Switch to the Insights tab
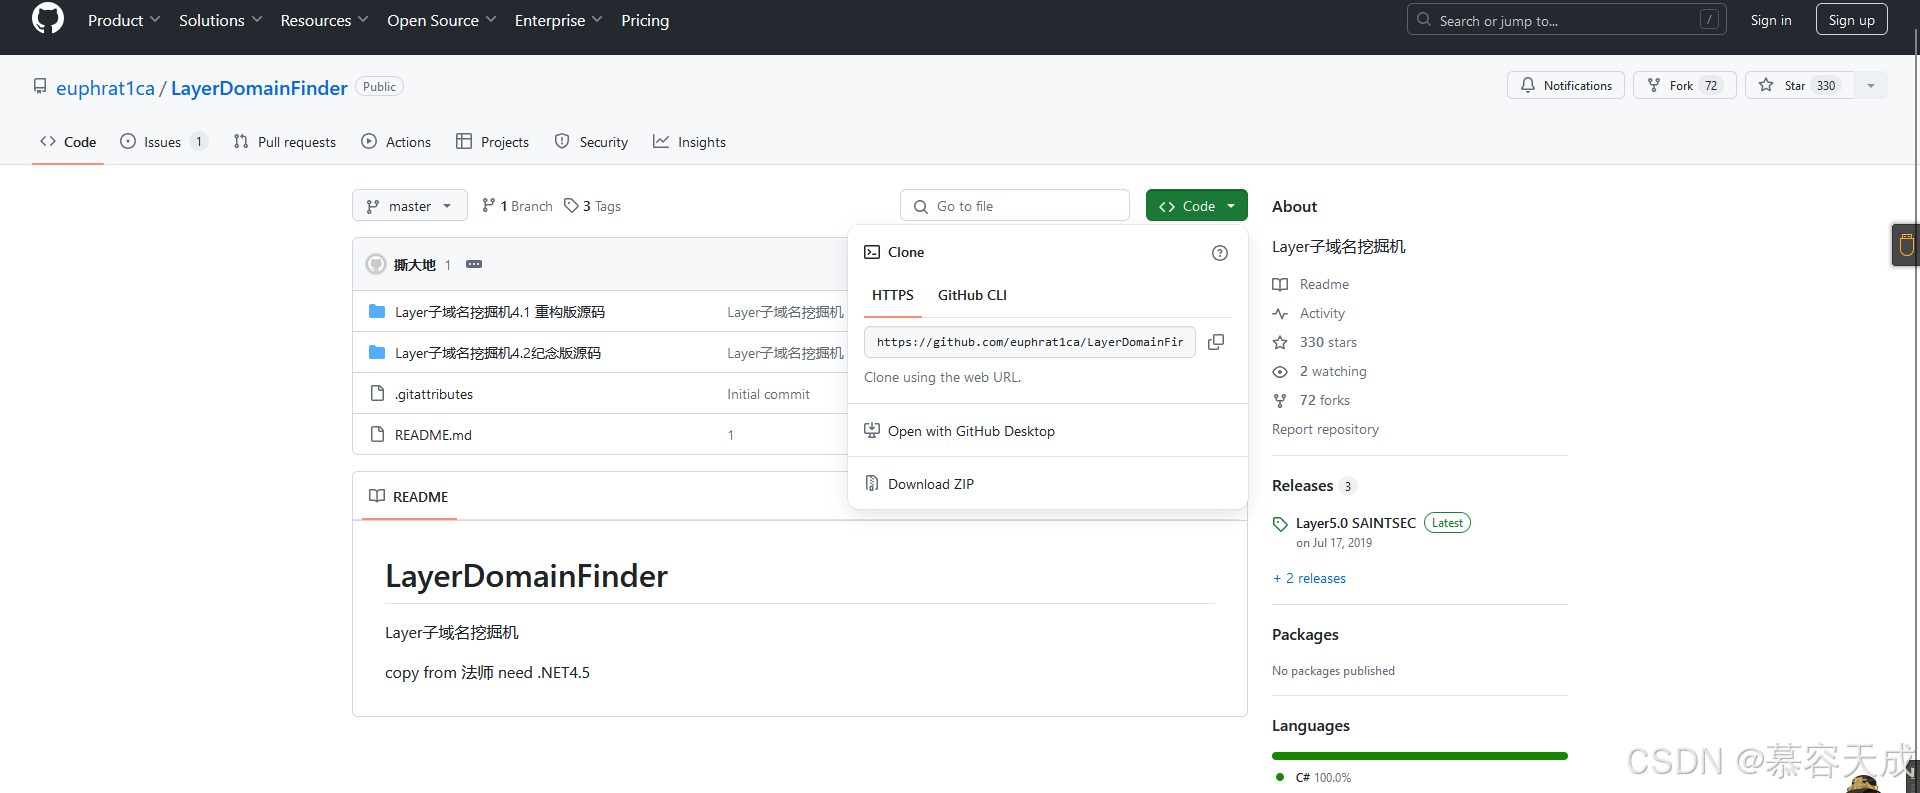This screenshot has height=793, width=1920. (x=690, y=142)
